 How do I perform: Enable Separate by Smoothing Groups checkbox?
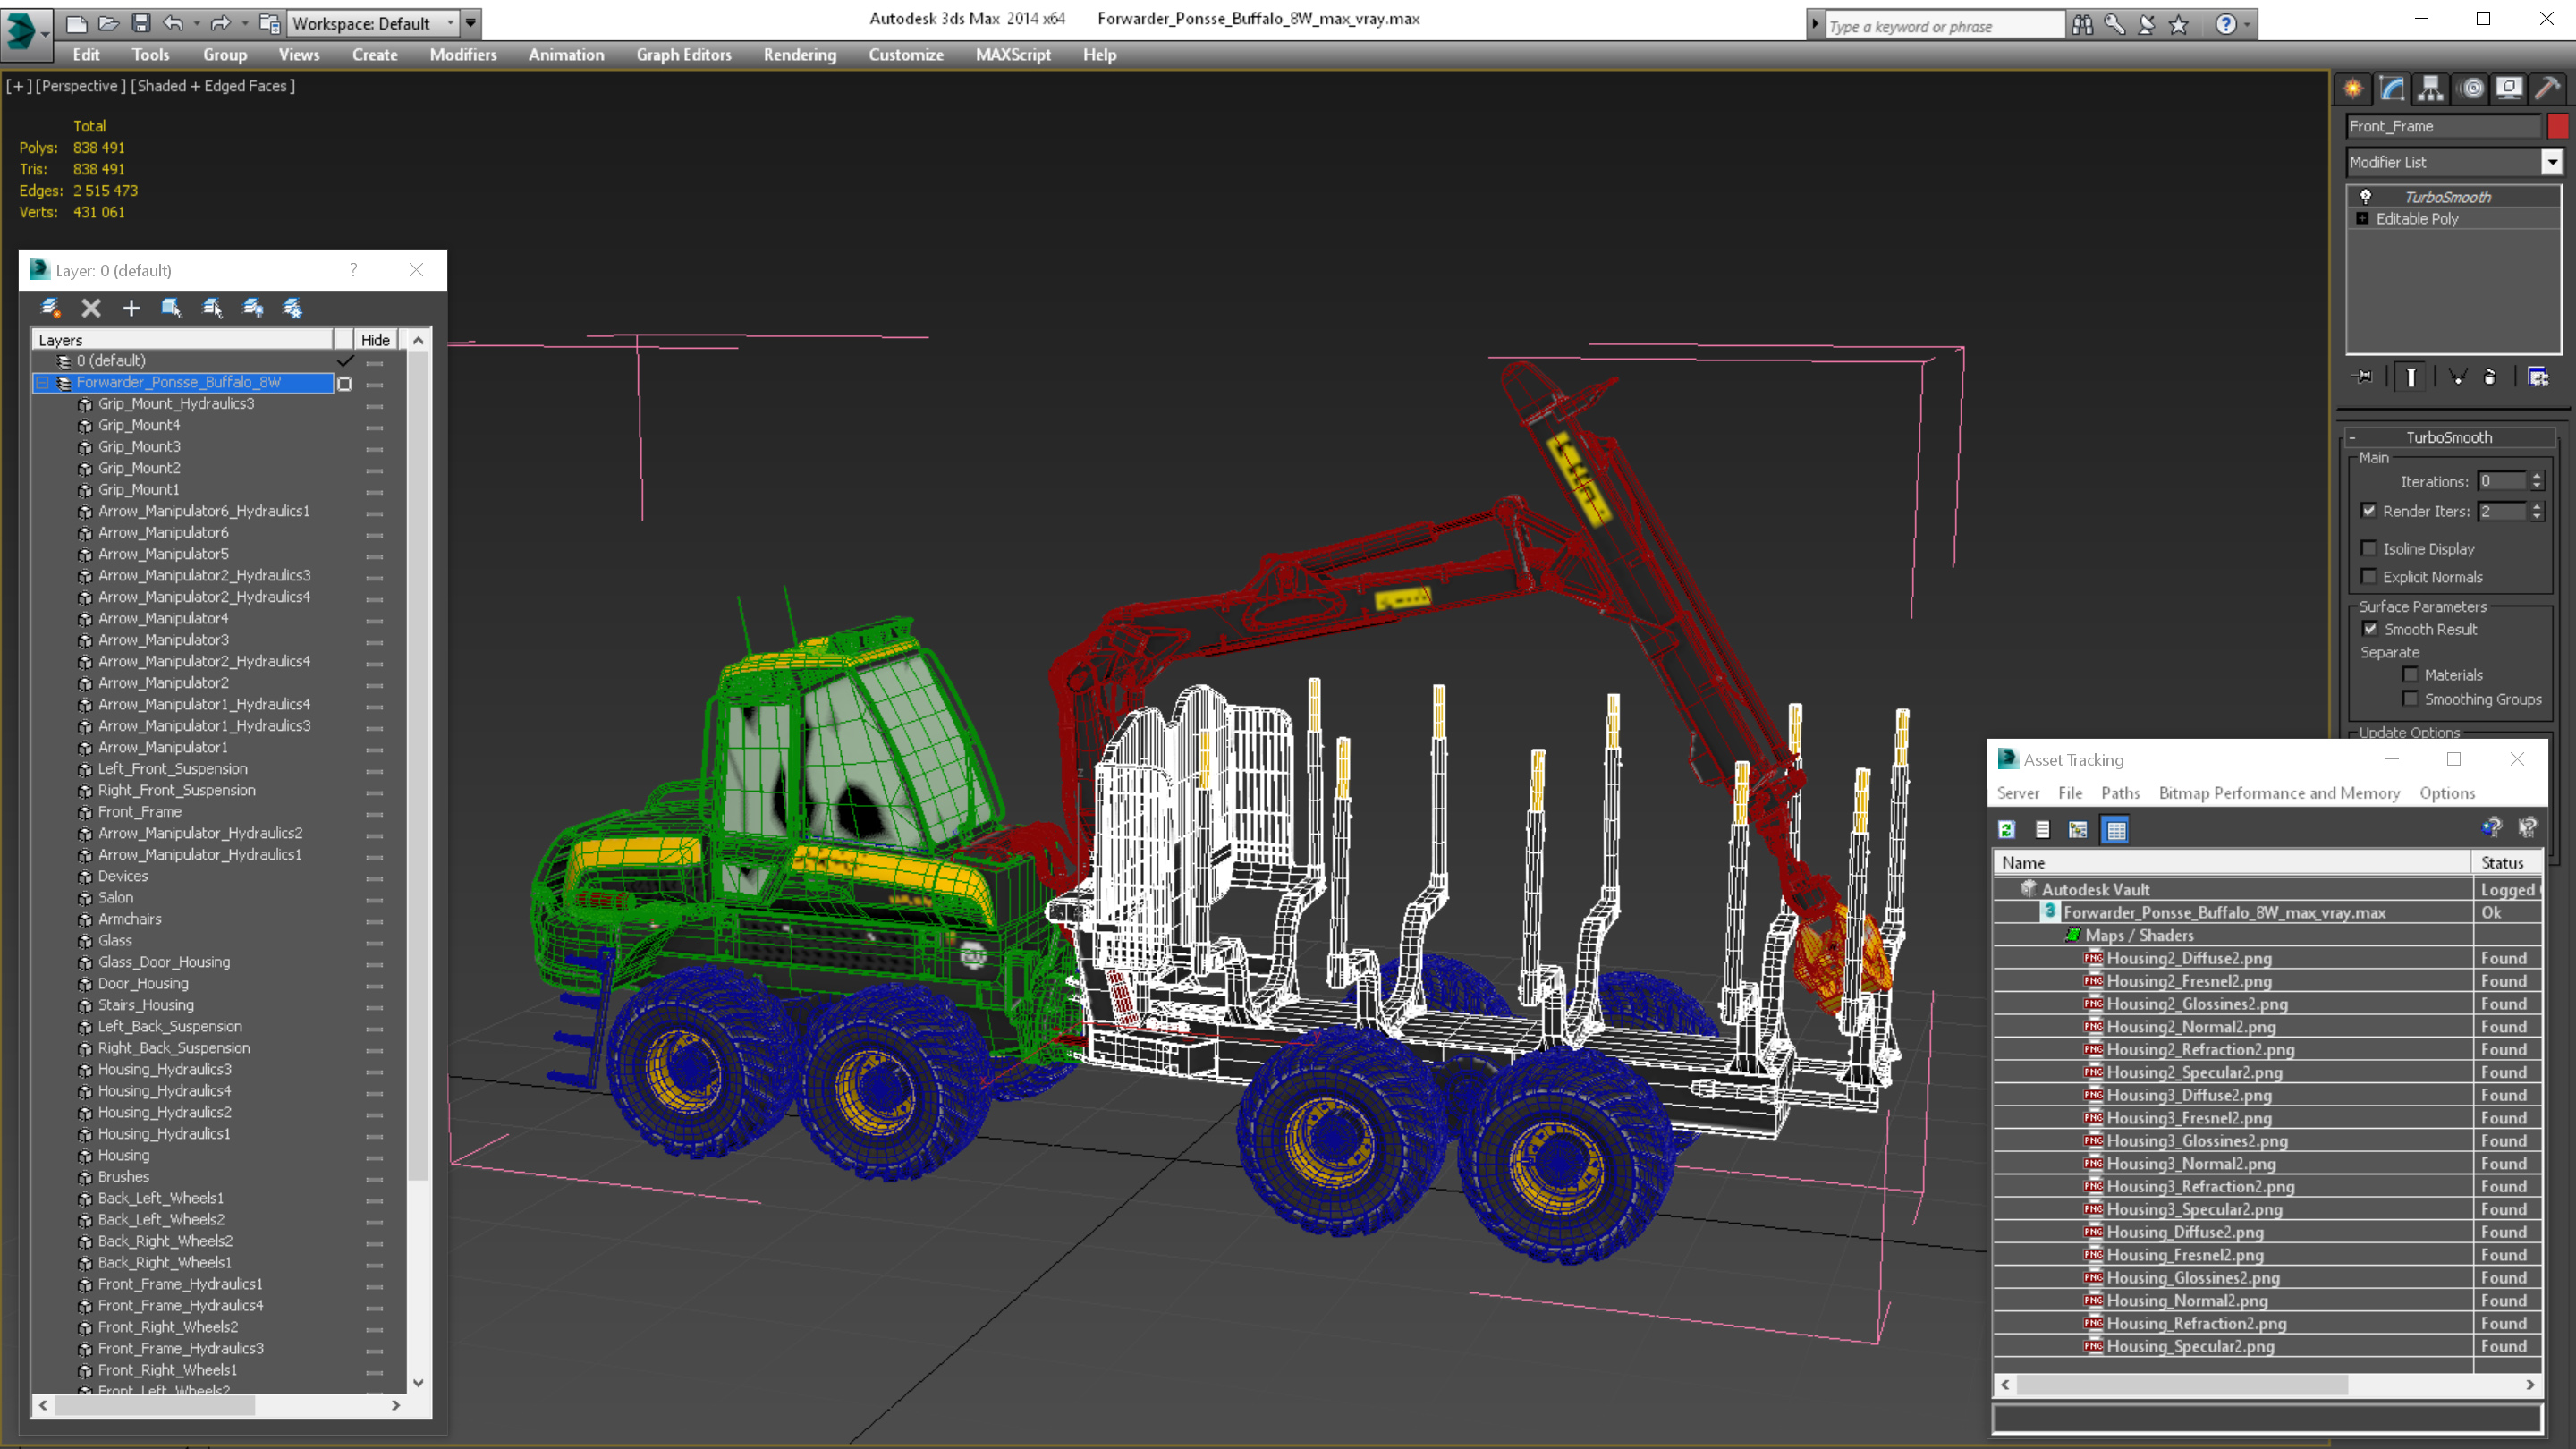pyautogui.click(x=2411, y=698)
